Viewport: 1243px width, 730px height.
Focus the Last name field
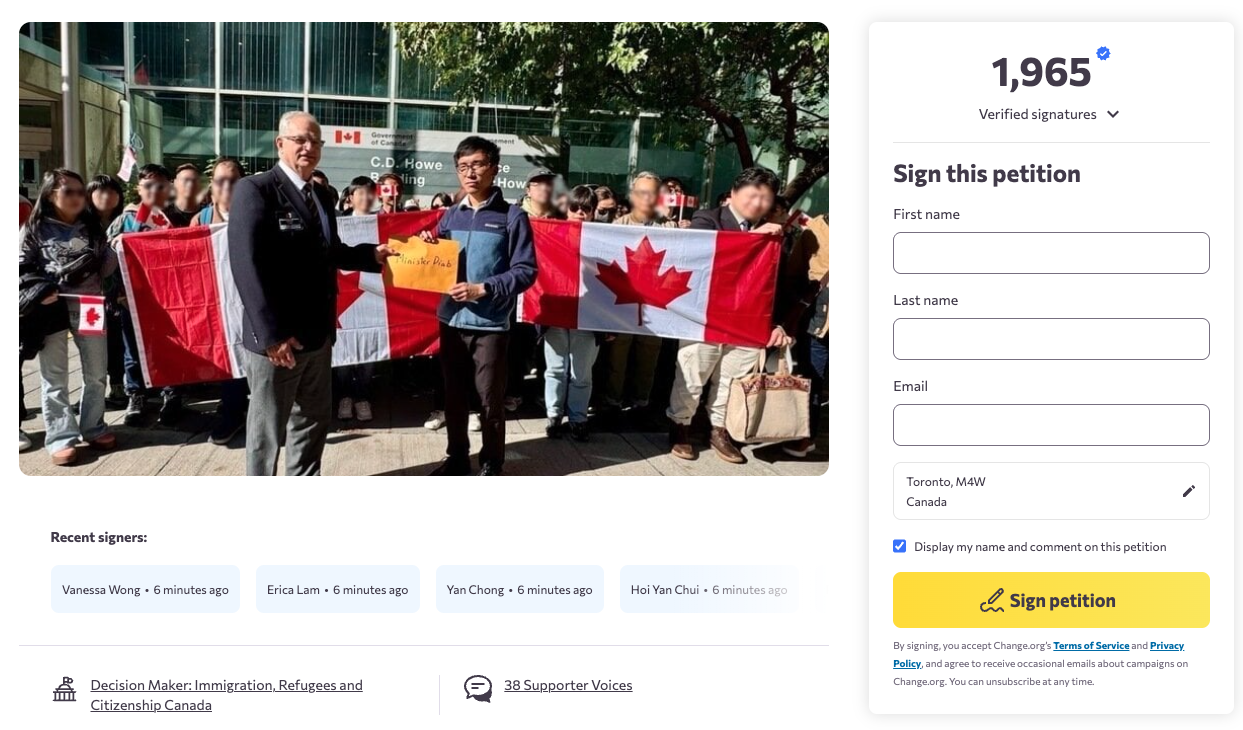1051,339
